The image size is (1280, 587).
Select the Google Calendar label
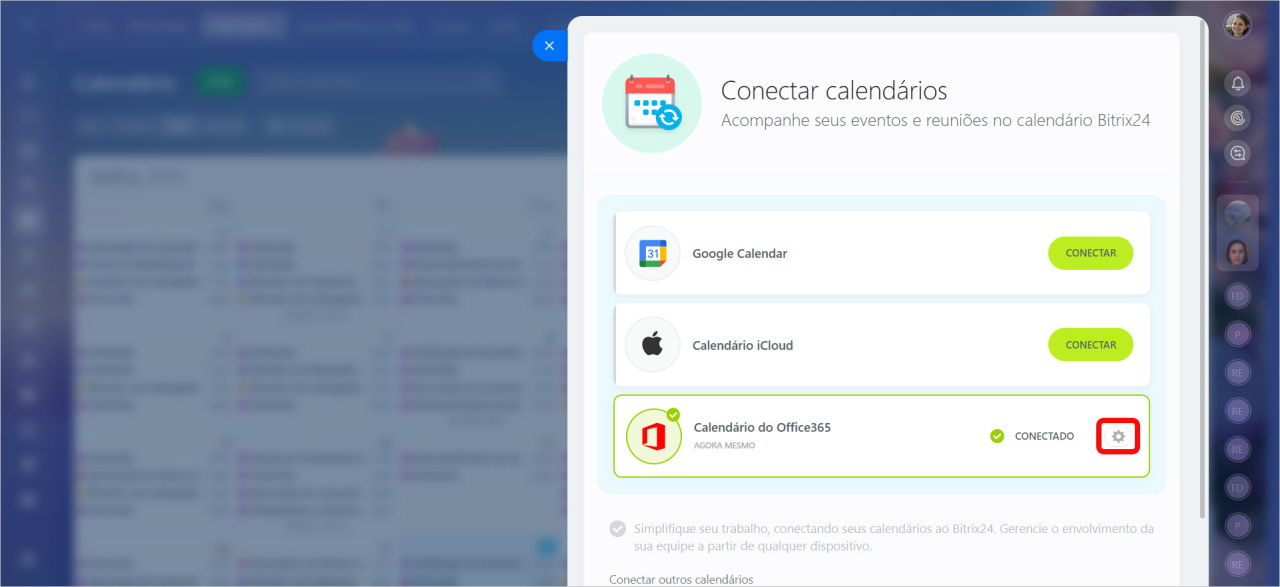(x=740, y=254)
